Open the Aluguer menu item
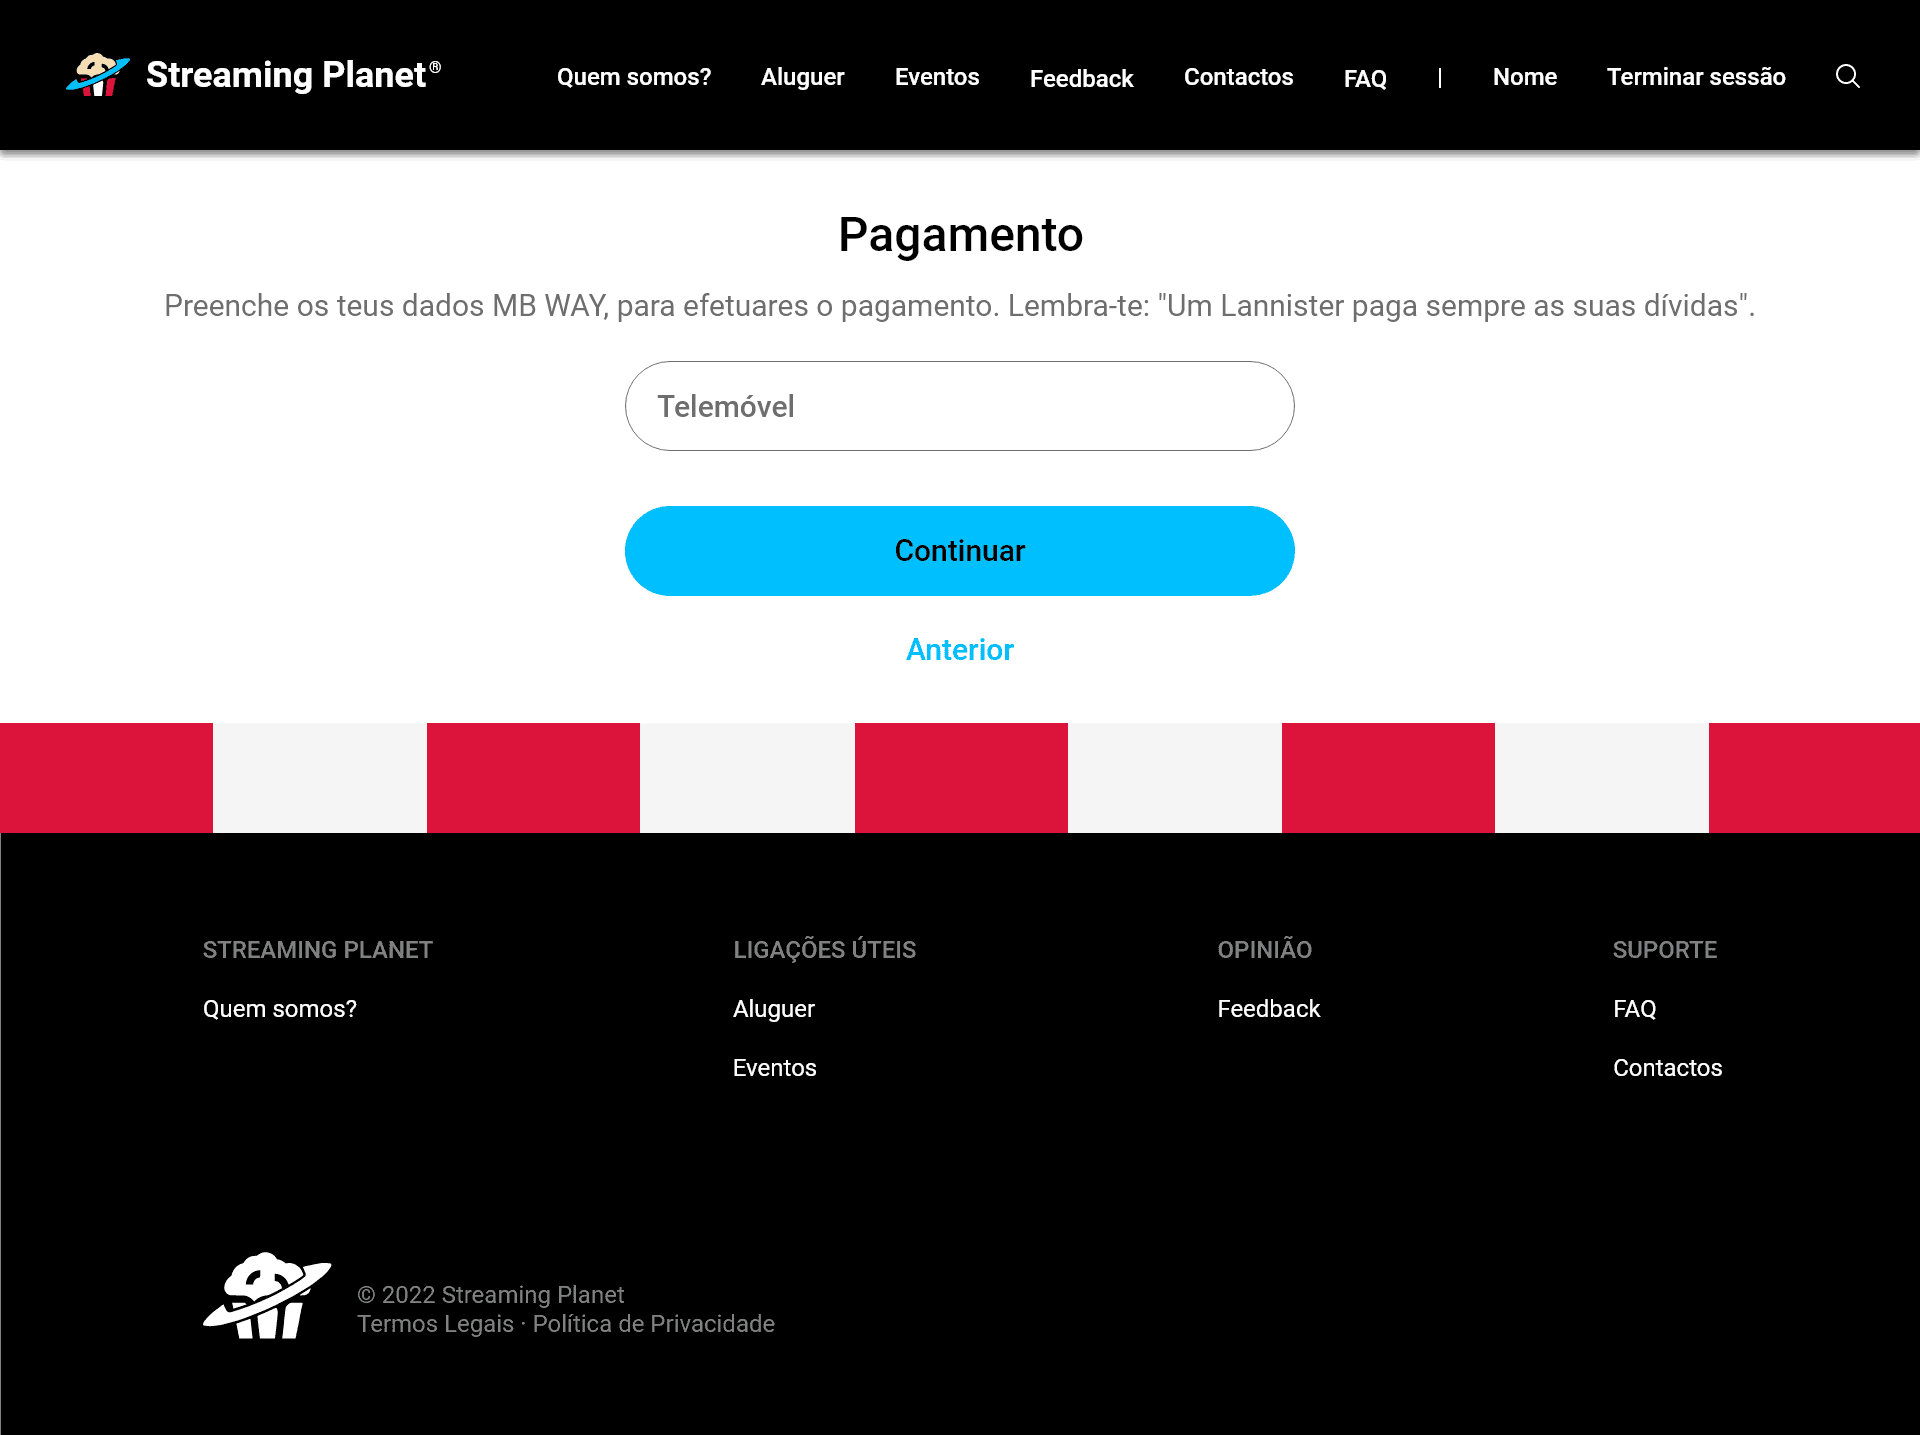This screenshot has width=1920, height=1435. point(802,77)
